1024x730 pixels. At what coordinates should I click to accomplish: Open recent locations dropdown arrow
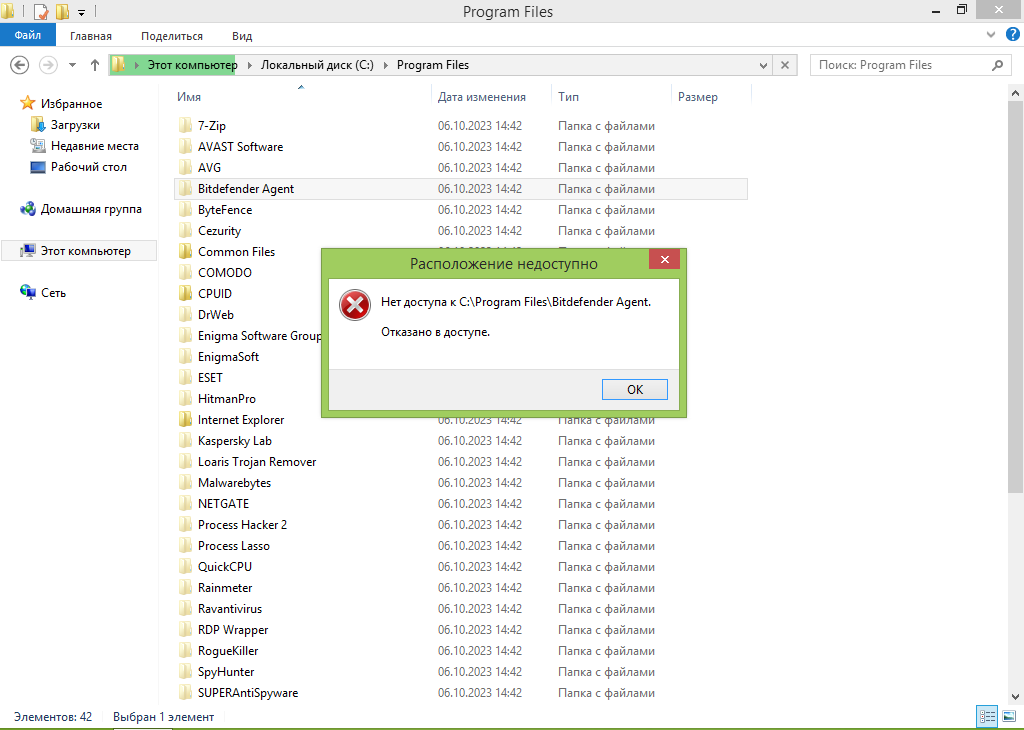(72, 65)
